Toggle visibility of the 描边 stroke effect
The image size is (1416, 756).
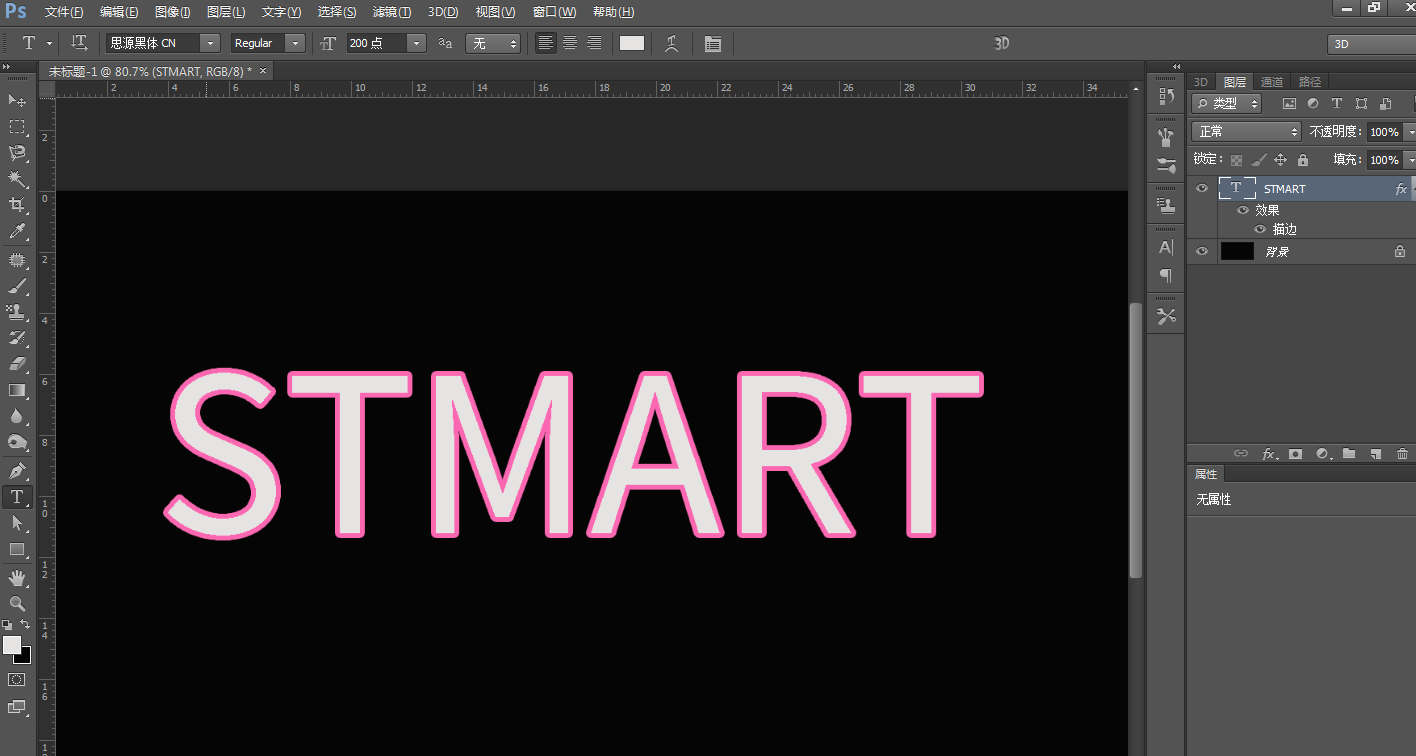tap(1260, 229)
